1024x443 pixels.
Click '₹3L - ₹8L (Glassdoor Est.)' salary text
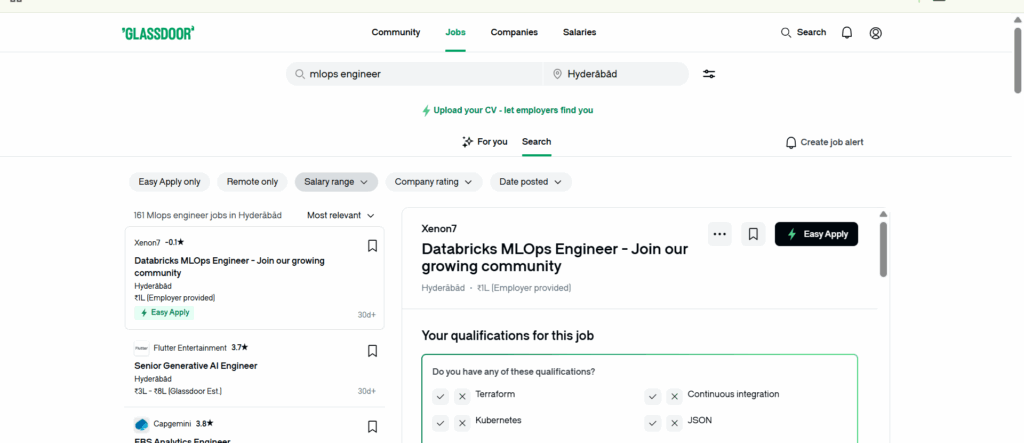(178, 391)
